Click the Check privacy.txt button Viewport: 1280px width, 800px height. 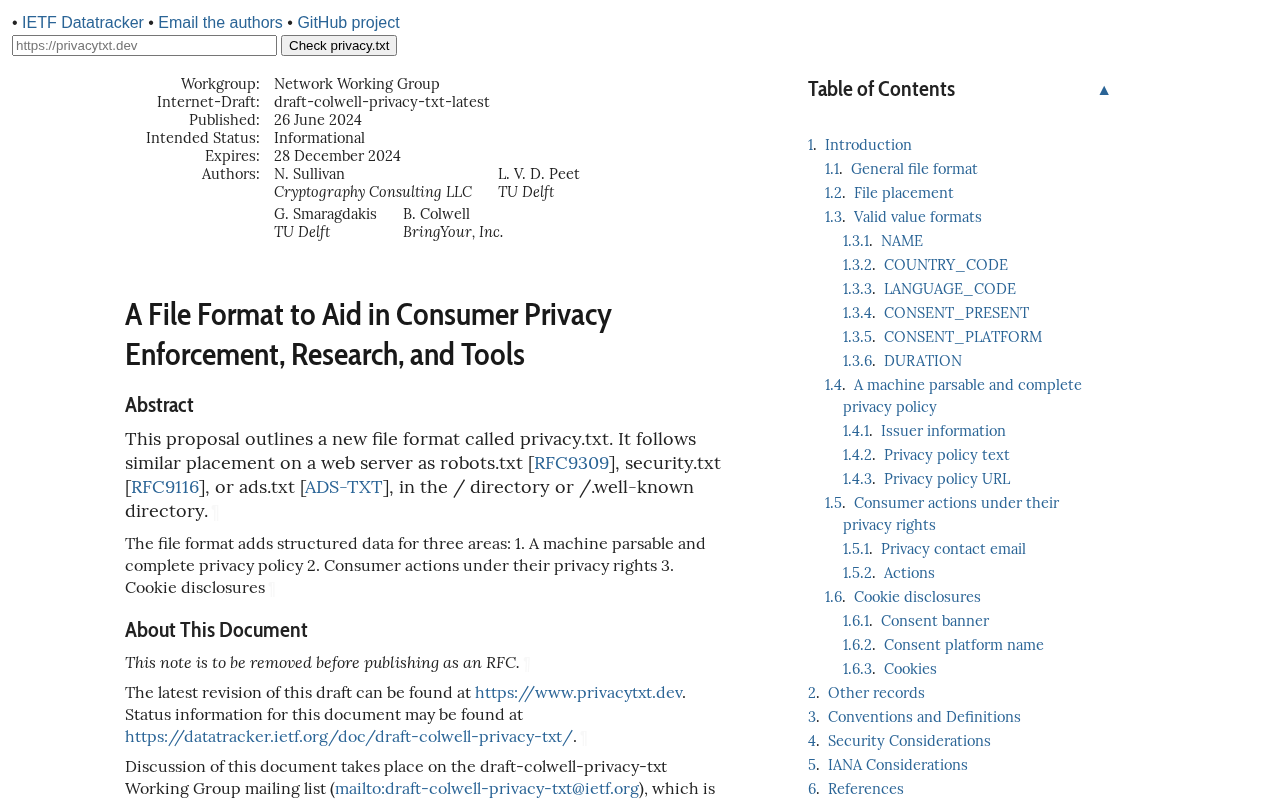(x=339, y=46)
